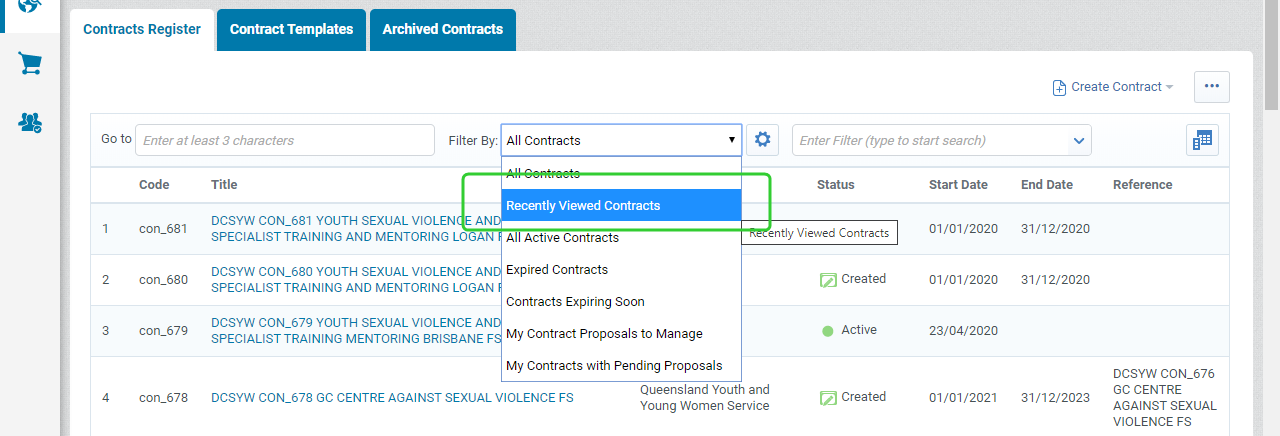
Task: Expand the Filter By All Contracts dropdown
Action: pos(621,140)
